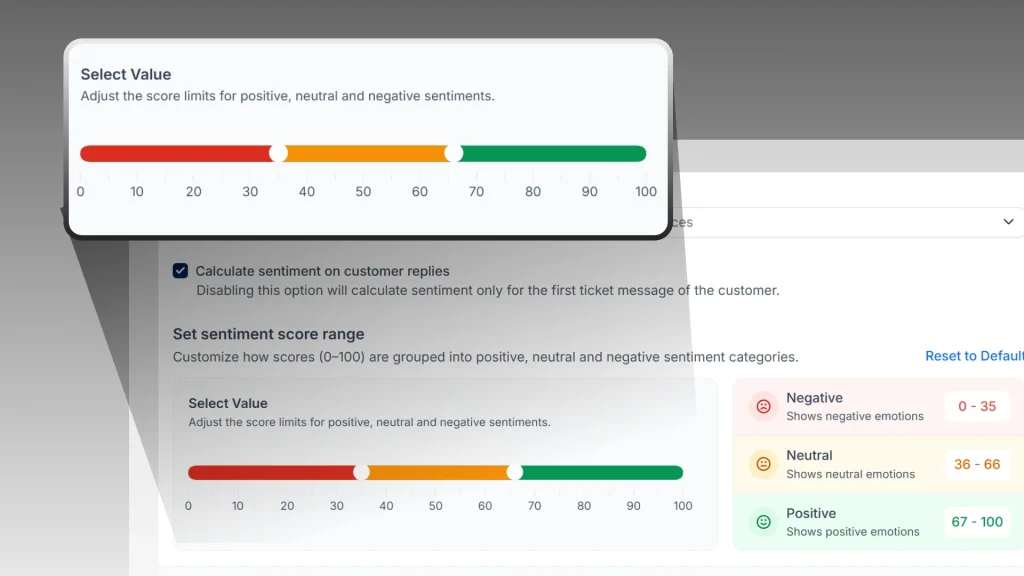Viewport: 1024px width, 576px height.
Task: Click the 'Neutral' category label
Action: click(x=809, y=455)
